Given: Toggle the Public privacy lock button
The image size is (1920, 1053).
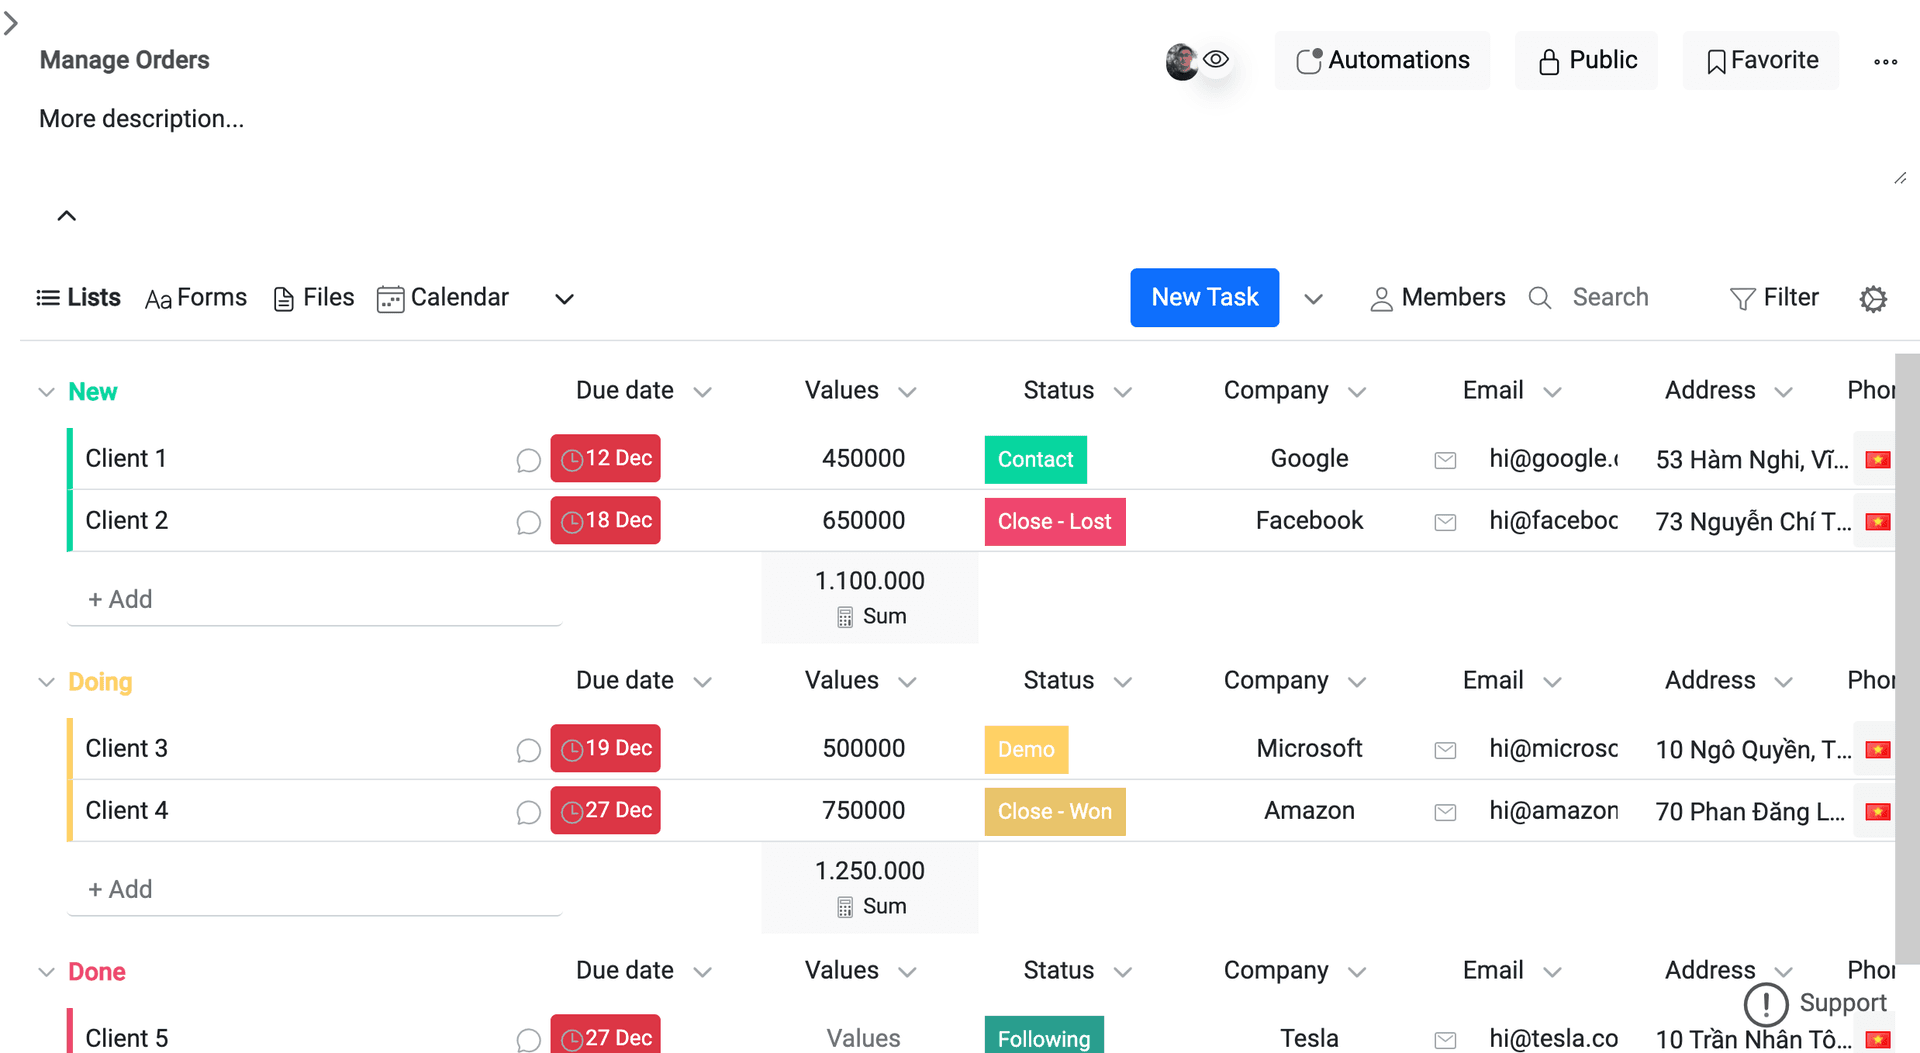Looking at the screenshot, I should [x=1586, y=61].
